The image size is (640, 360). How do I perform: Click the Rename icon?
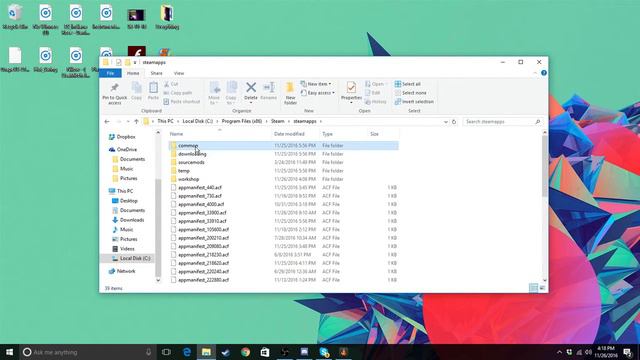269,87
